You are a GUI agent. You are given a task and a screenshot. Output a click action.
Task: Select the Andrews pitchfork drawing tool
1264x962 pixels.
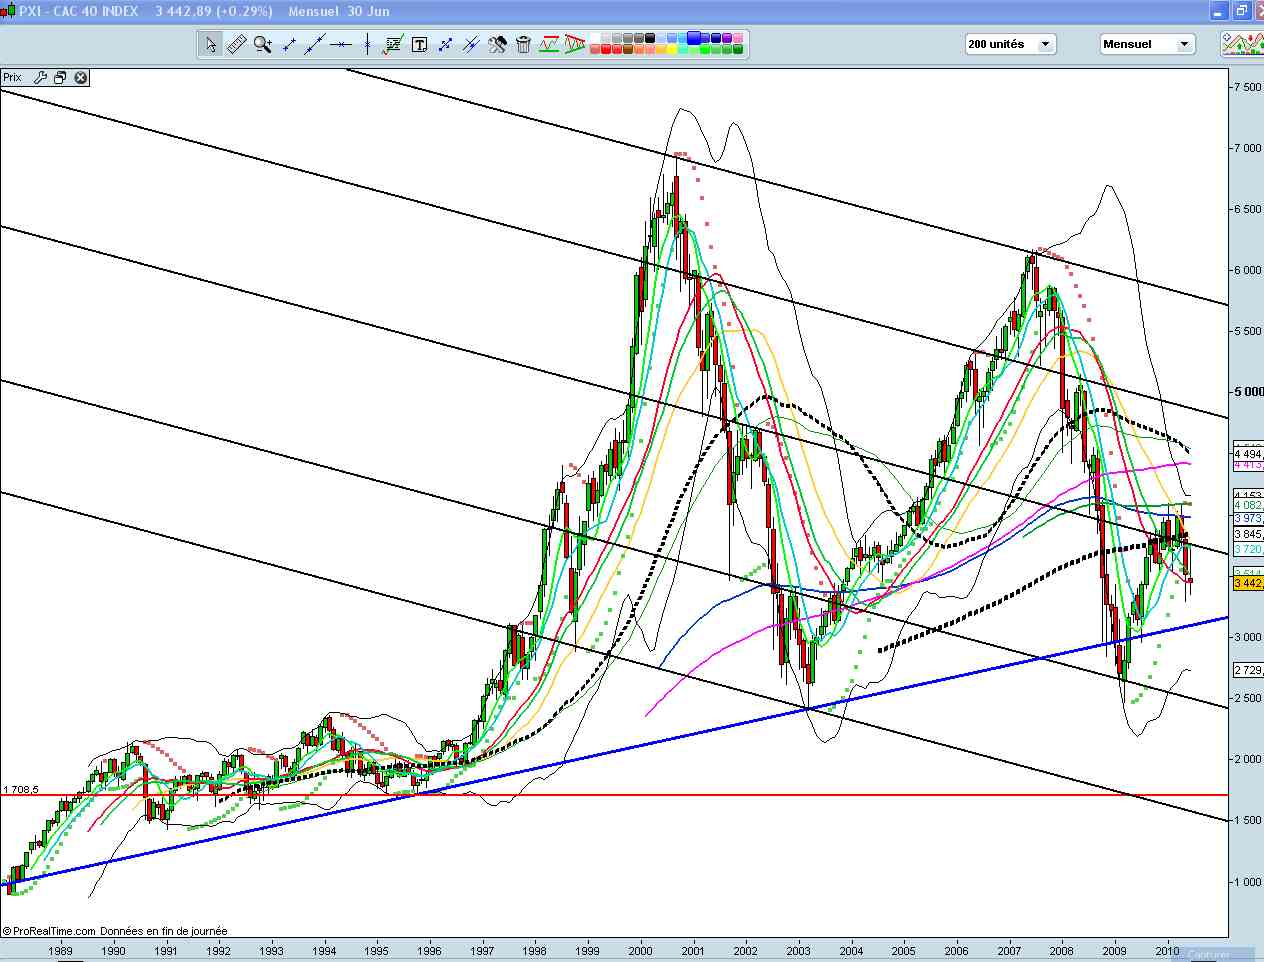coord(573,44)
